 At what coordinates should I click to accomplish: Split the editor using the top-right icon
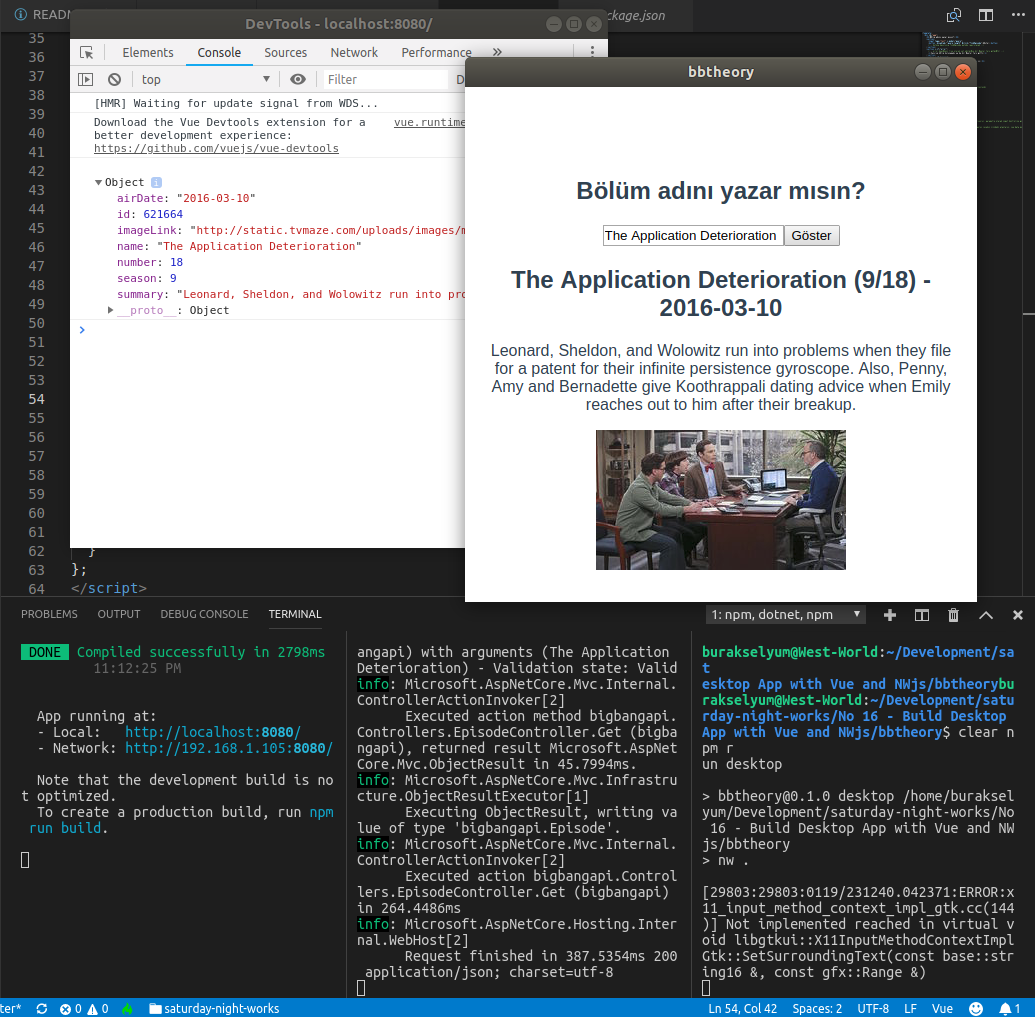986,15
